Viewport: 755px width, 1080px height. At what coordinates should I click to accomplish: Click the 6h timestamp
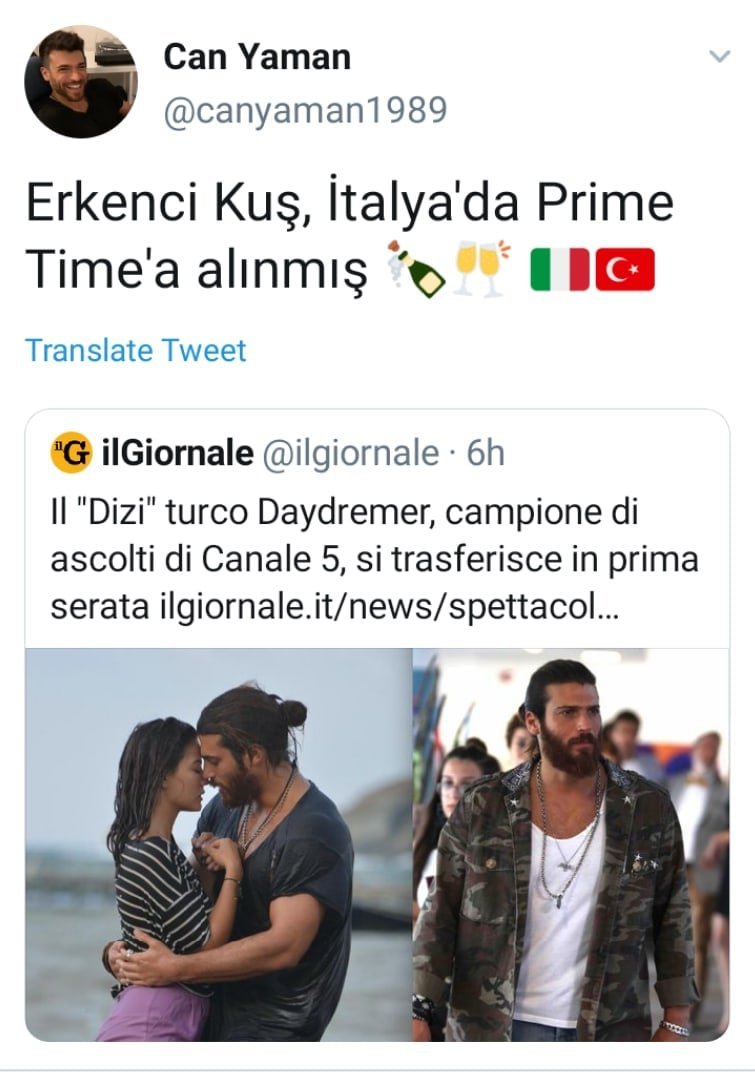point(486,454)
